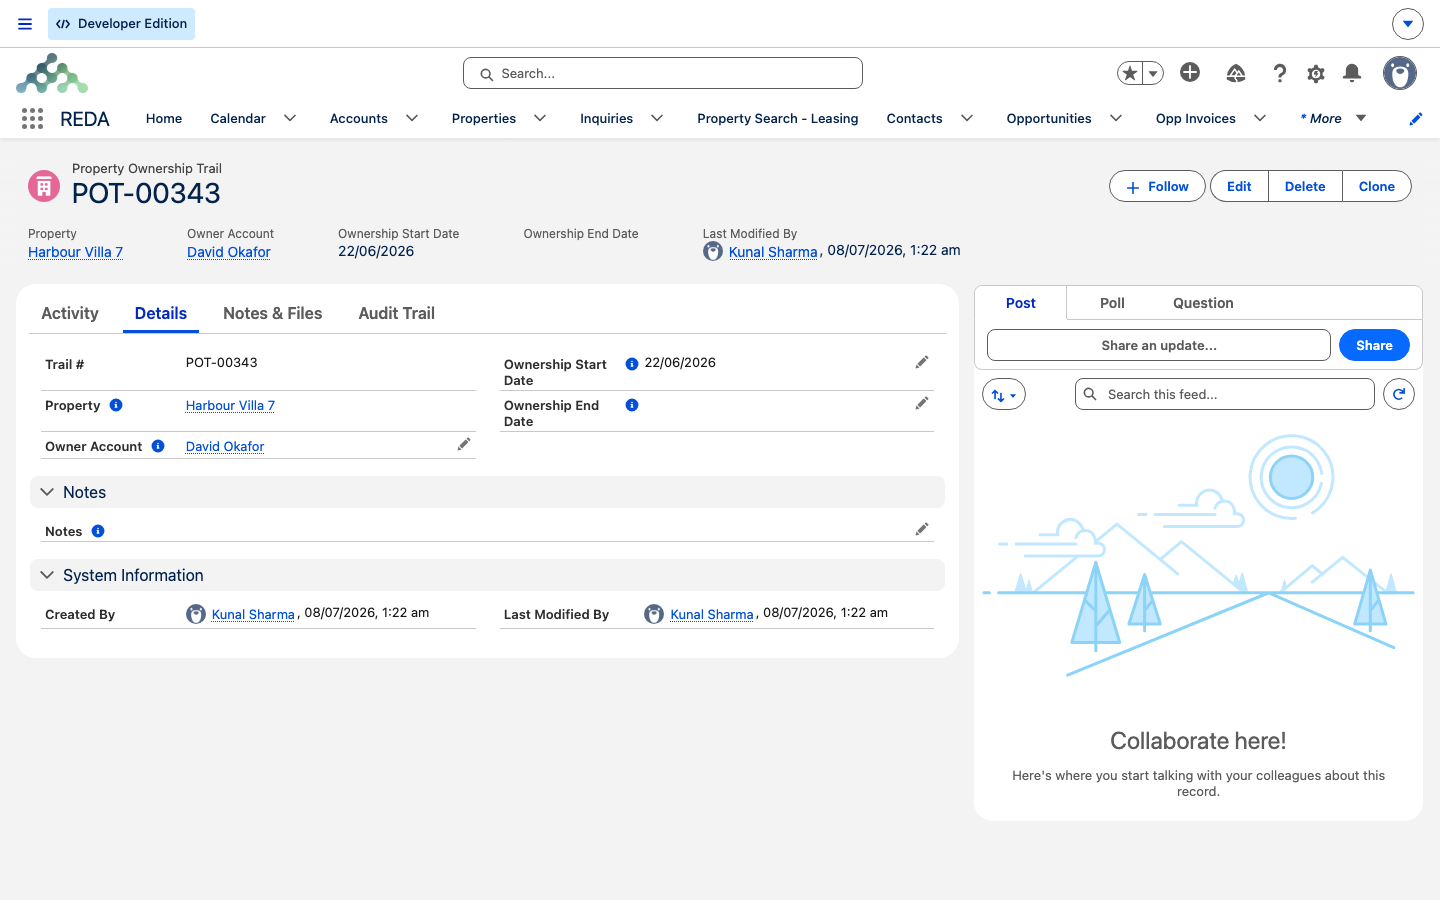
Task: Edit Ownership Start Date with pencil icon
Action: point(922,362)
